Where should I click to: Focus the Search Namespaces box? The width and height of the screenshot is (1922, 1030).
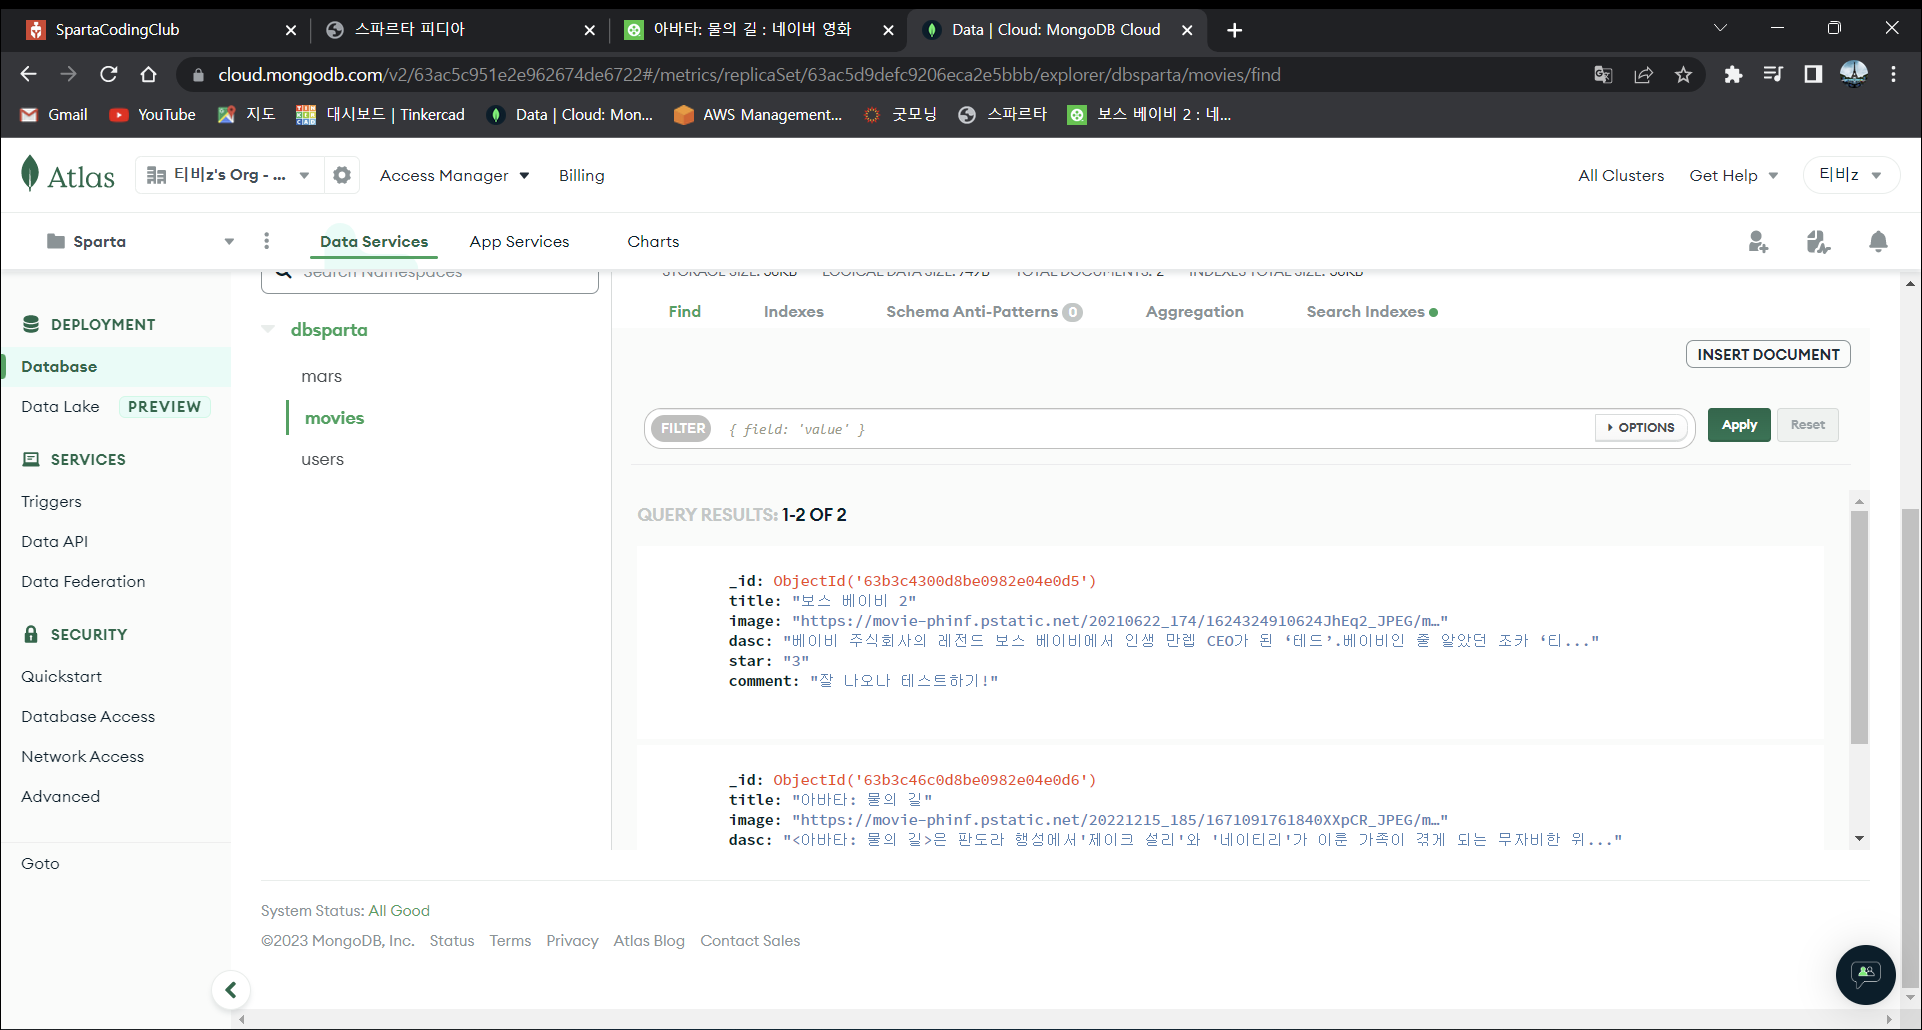[430, 280]
